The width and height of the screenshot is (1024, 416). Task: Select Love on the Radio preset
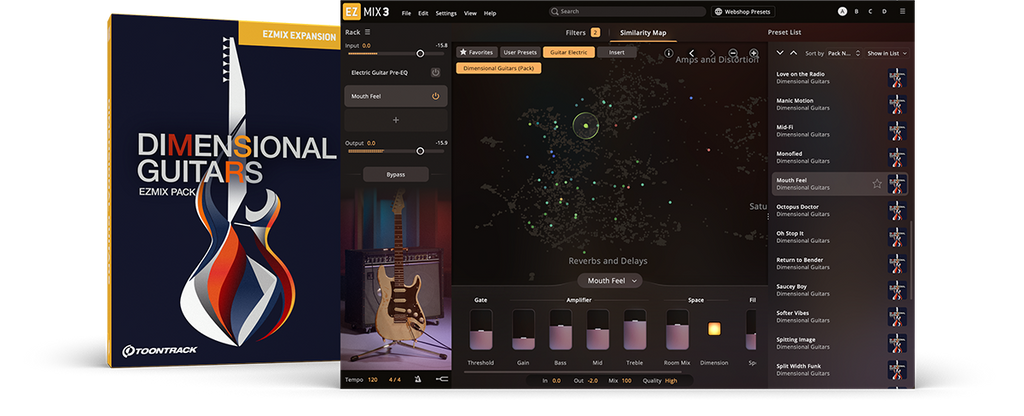pyautogui.click(x=840, y=78)
